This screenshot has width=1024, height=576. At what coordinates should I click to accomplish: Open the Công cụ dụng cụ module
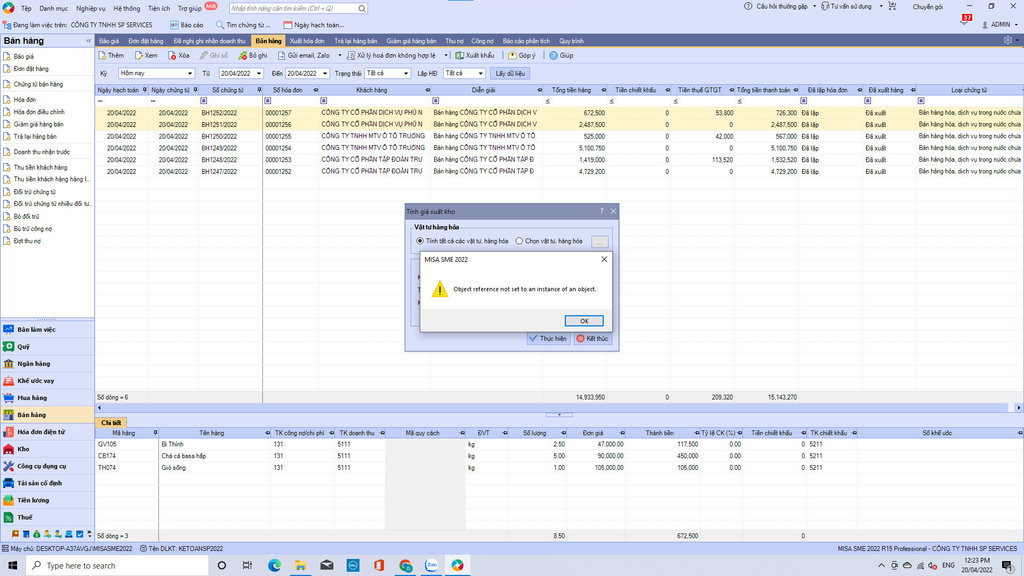coord(47,466)
